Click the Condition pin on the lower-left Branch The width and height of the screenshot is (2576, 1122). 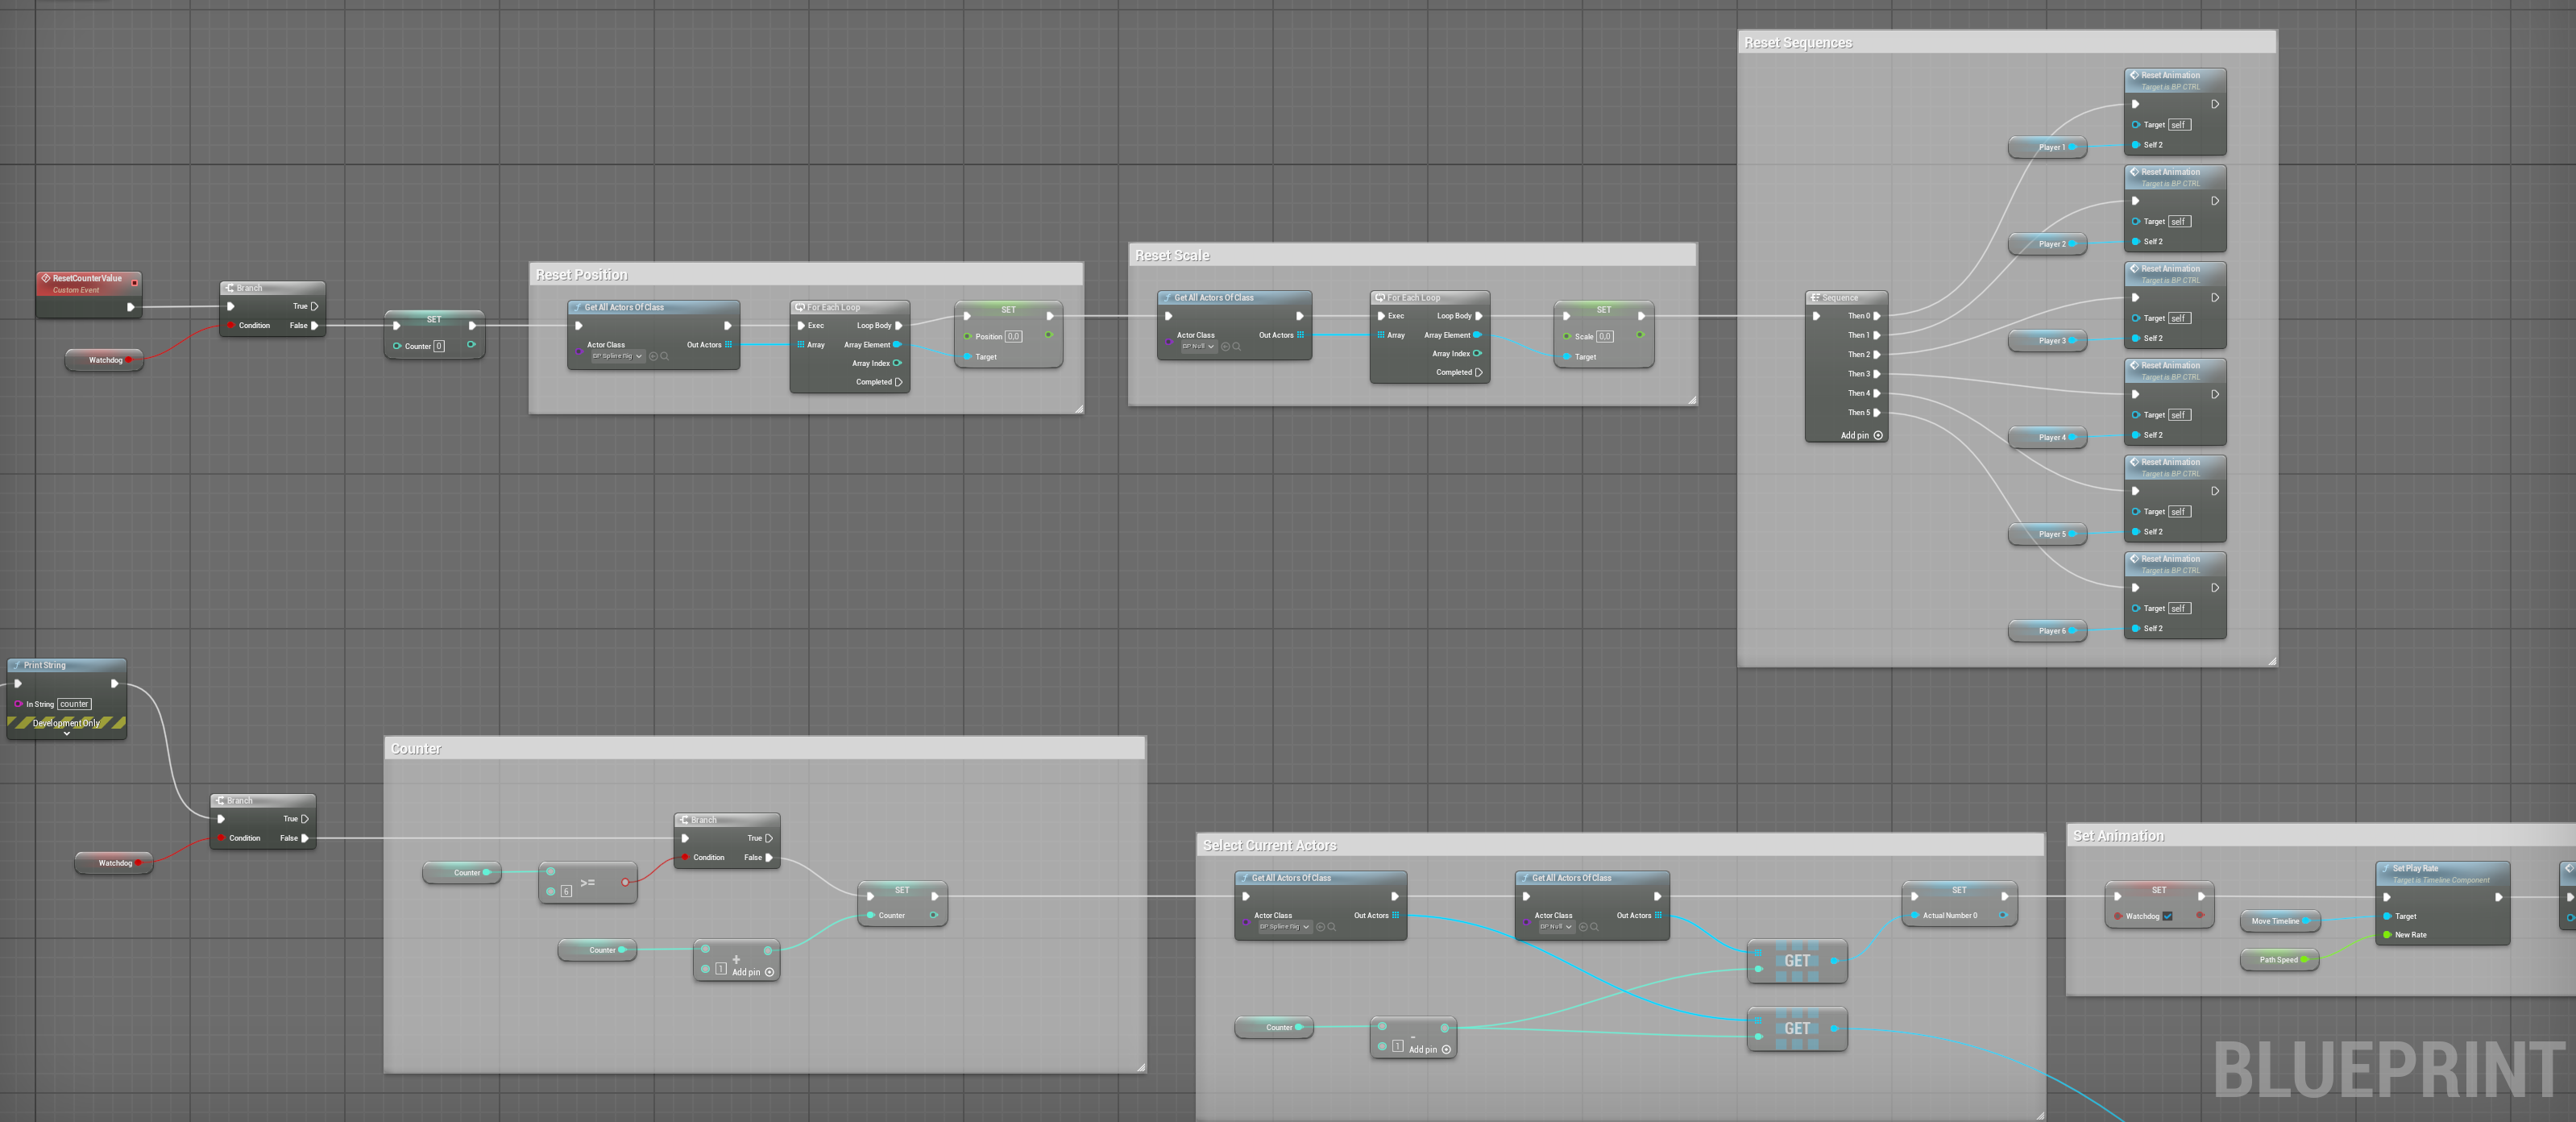[x=221, y=838]
